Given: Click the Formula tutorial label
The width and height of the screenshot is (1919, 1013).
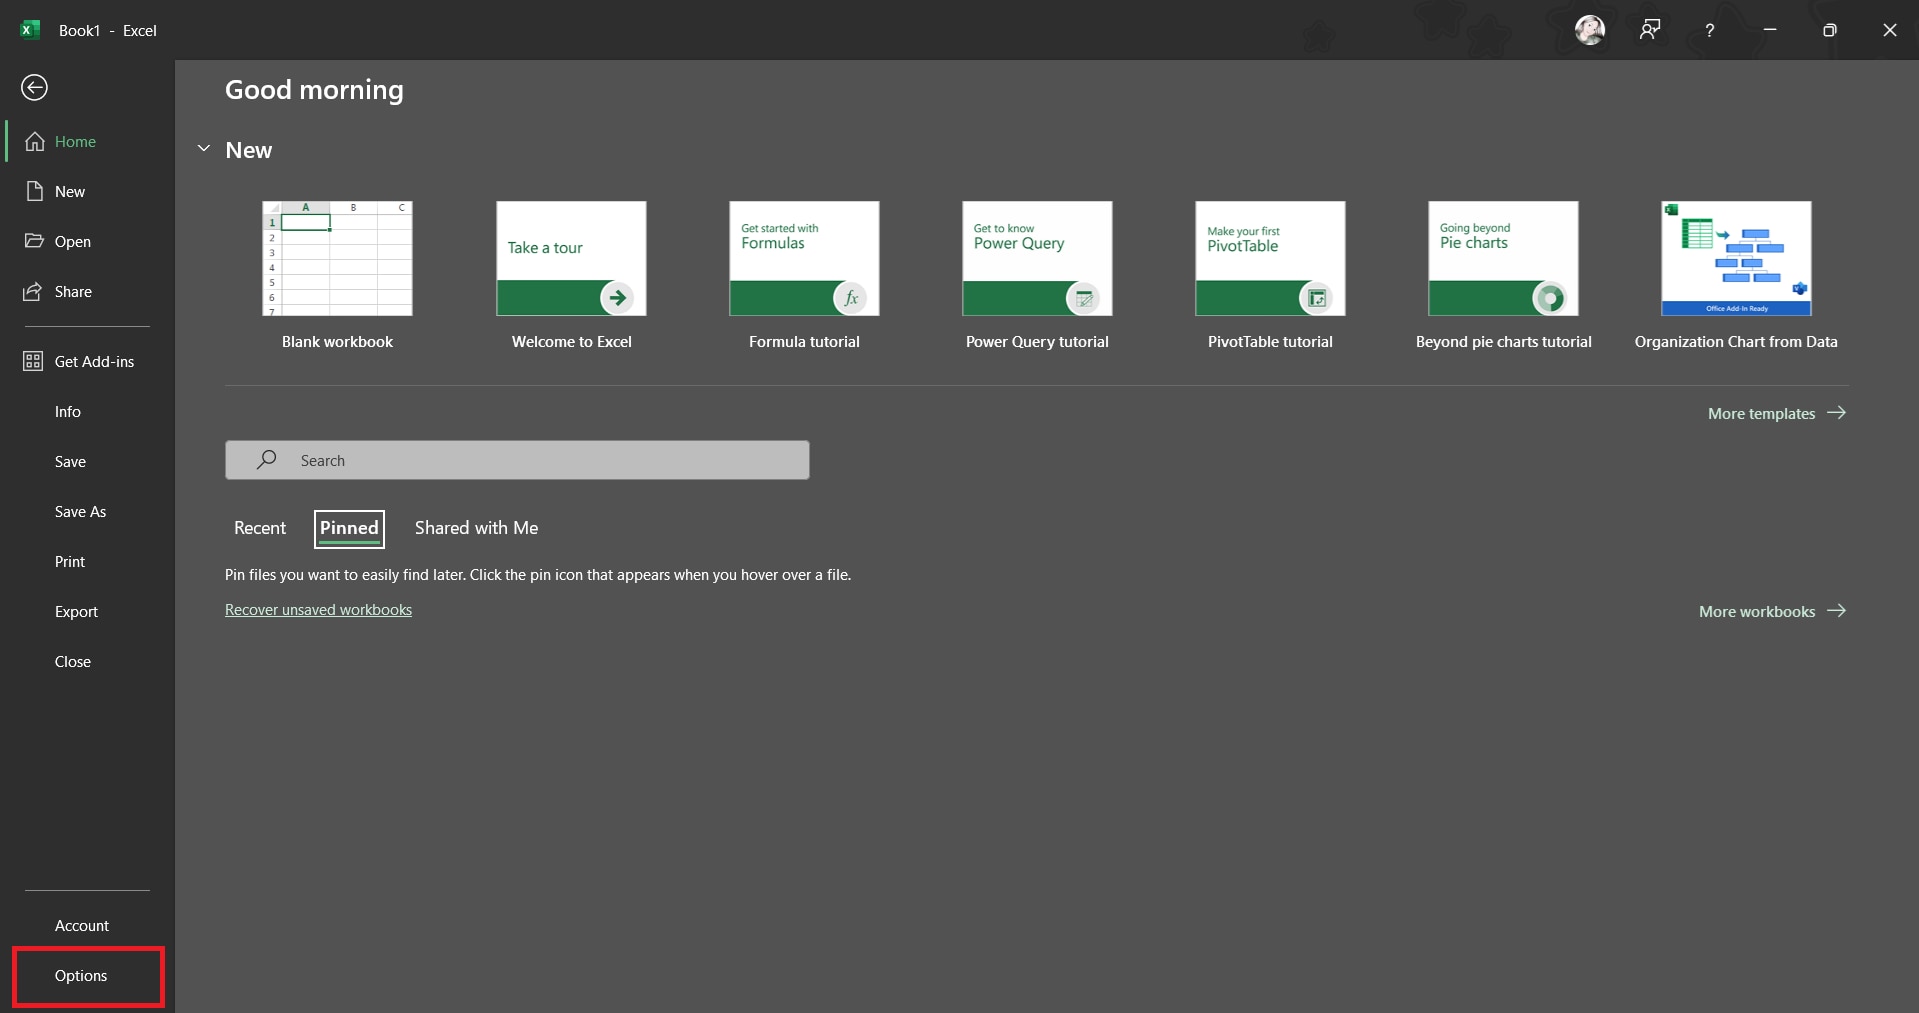Looking at the screenshot, I should 804,342.
